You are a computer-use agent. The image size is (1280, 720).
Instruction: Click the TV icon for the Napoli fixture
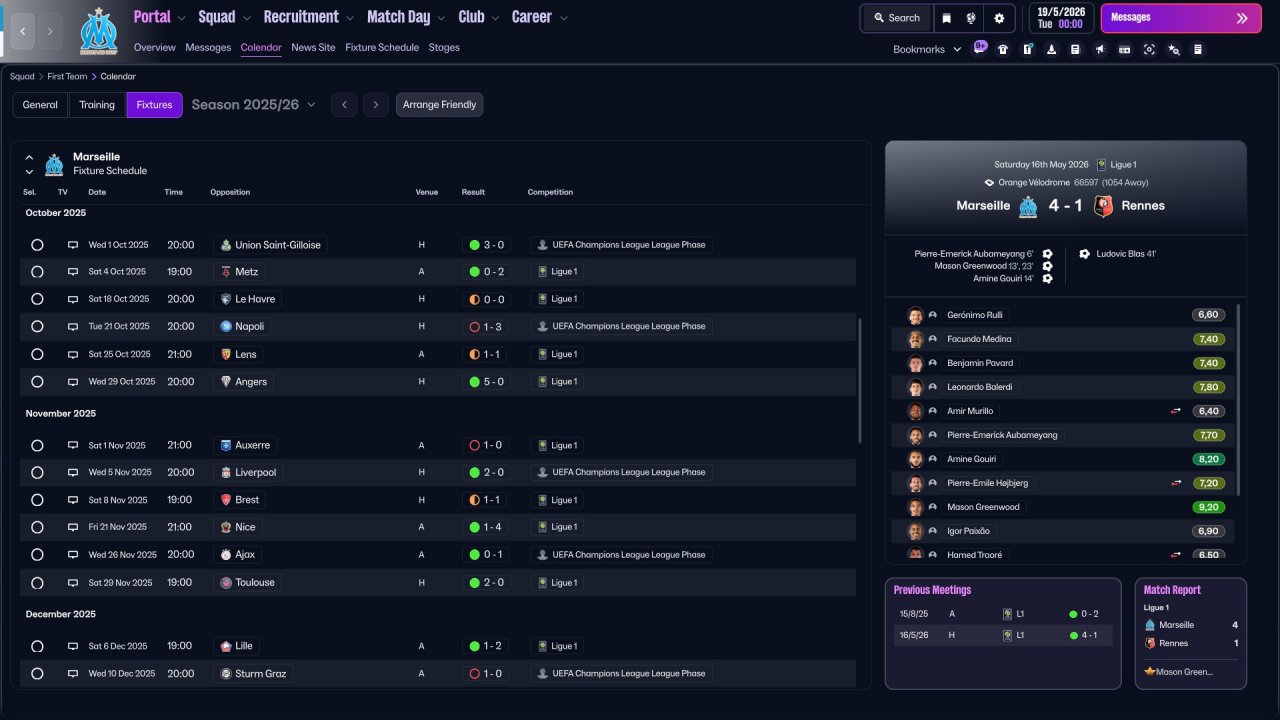pos(73,327)
